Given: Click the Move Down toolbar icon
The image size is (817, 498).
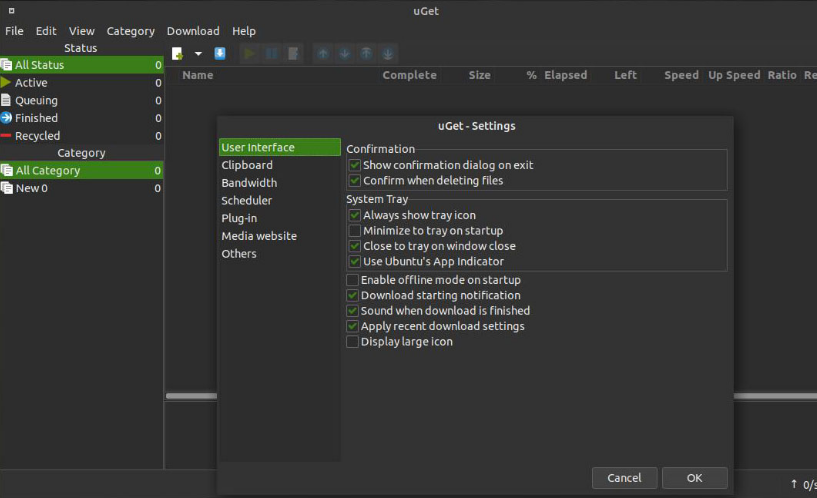Looking at the screenshot, I should [344, 53].
